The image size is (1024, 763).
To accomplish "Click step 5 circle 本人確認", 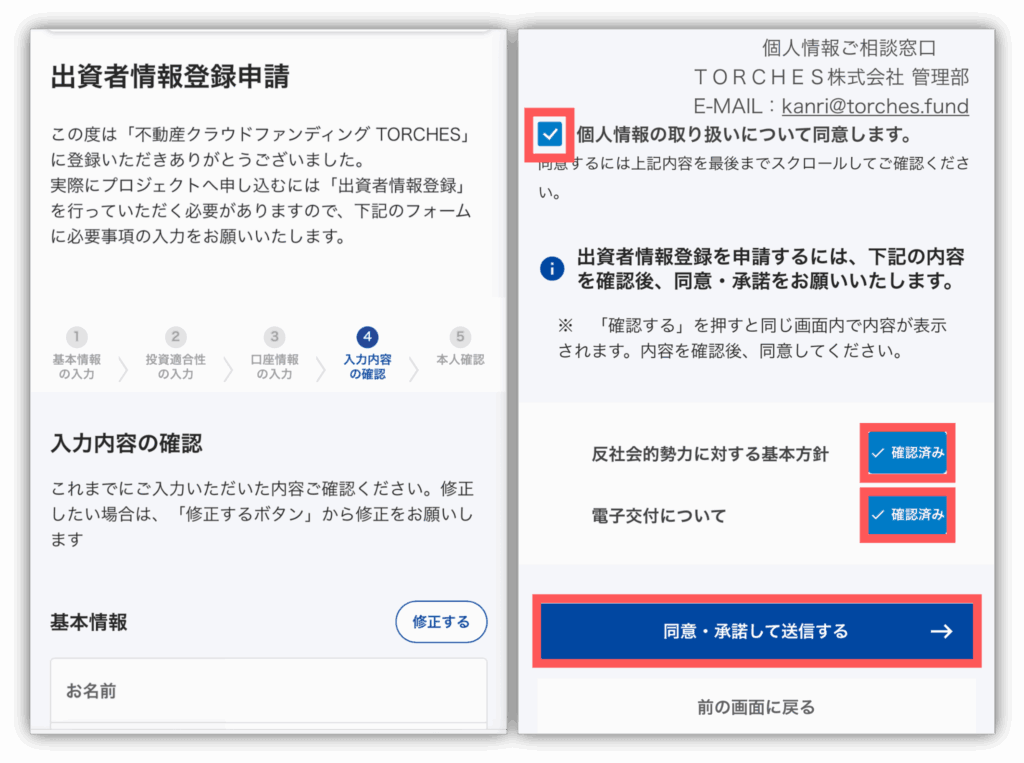I will [x=460, y=337].
